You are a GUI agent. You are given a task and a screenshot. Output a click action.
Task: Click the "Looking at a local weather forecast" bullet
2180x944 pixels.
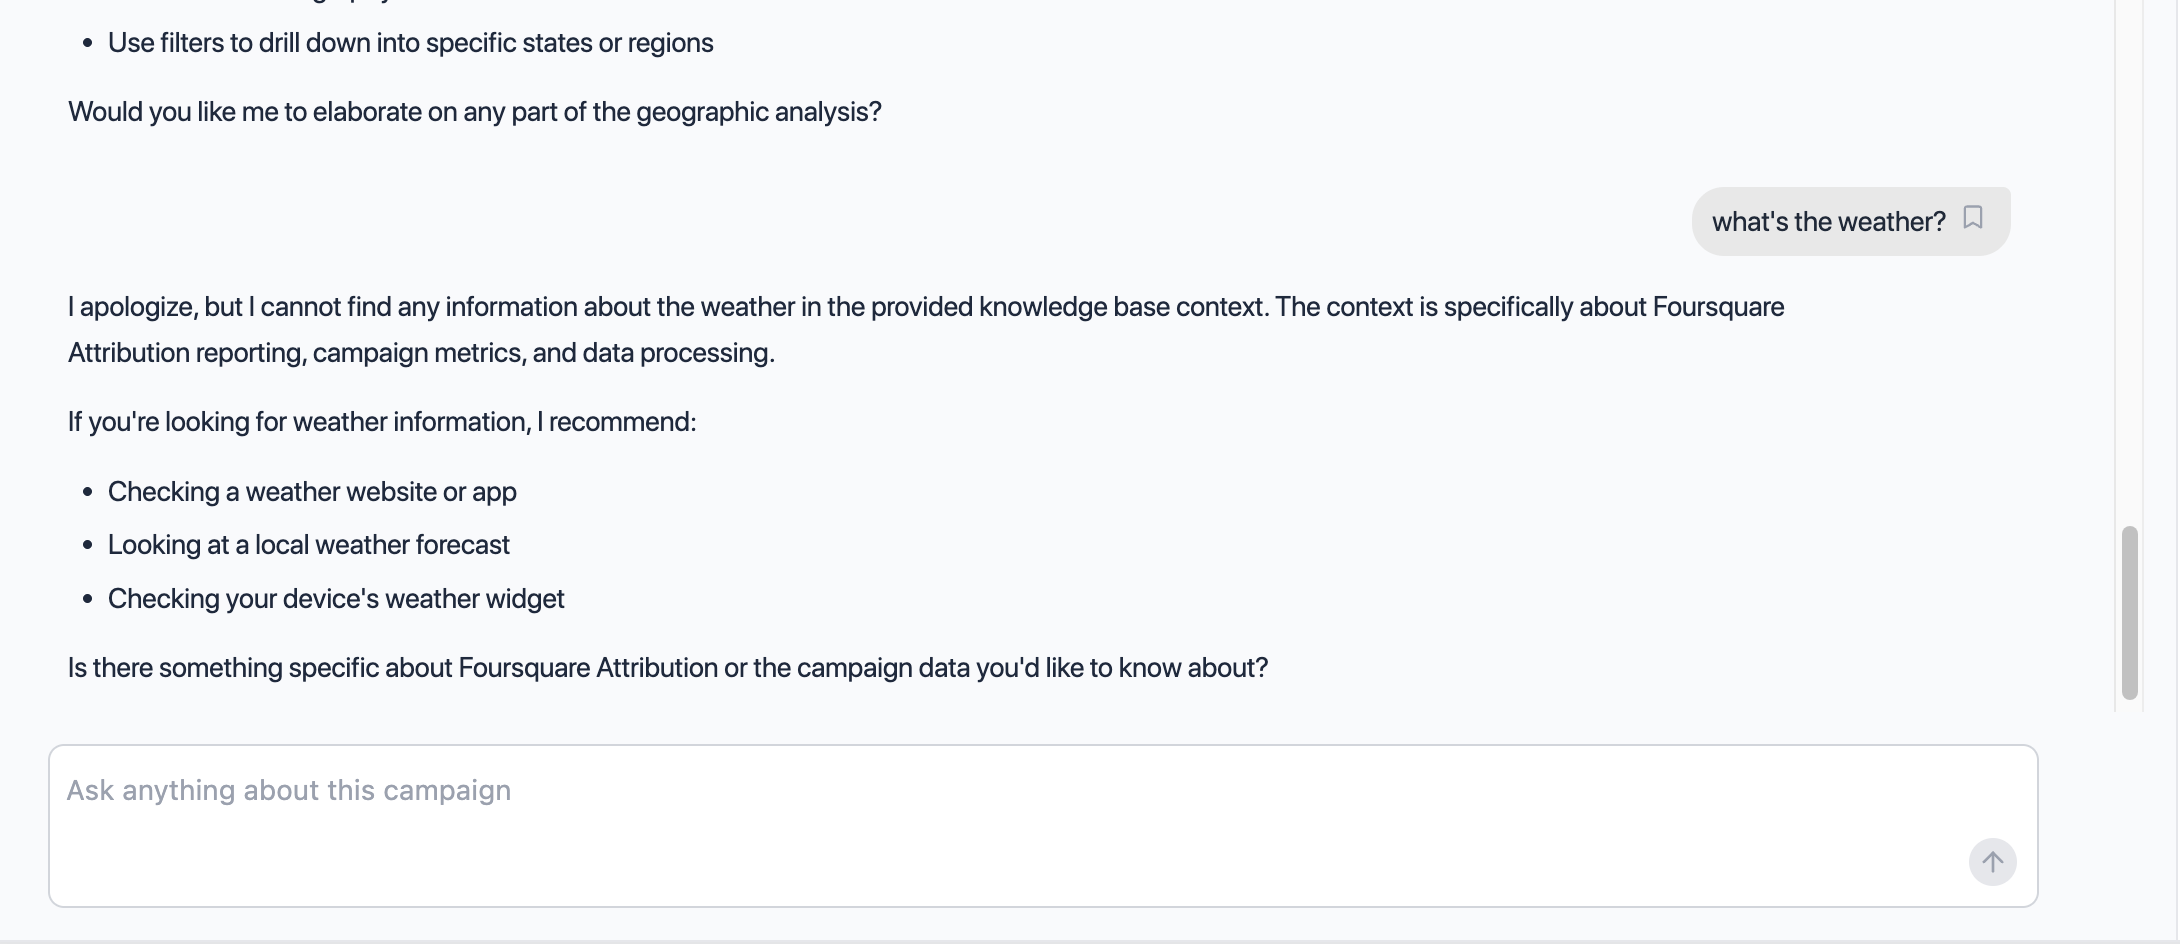[x=309, y=545]
